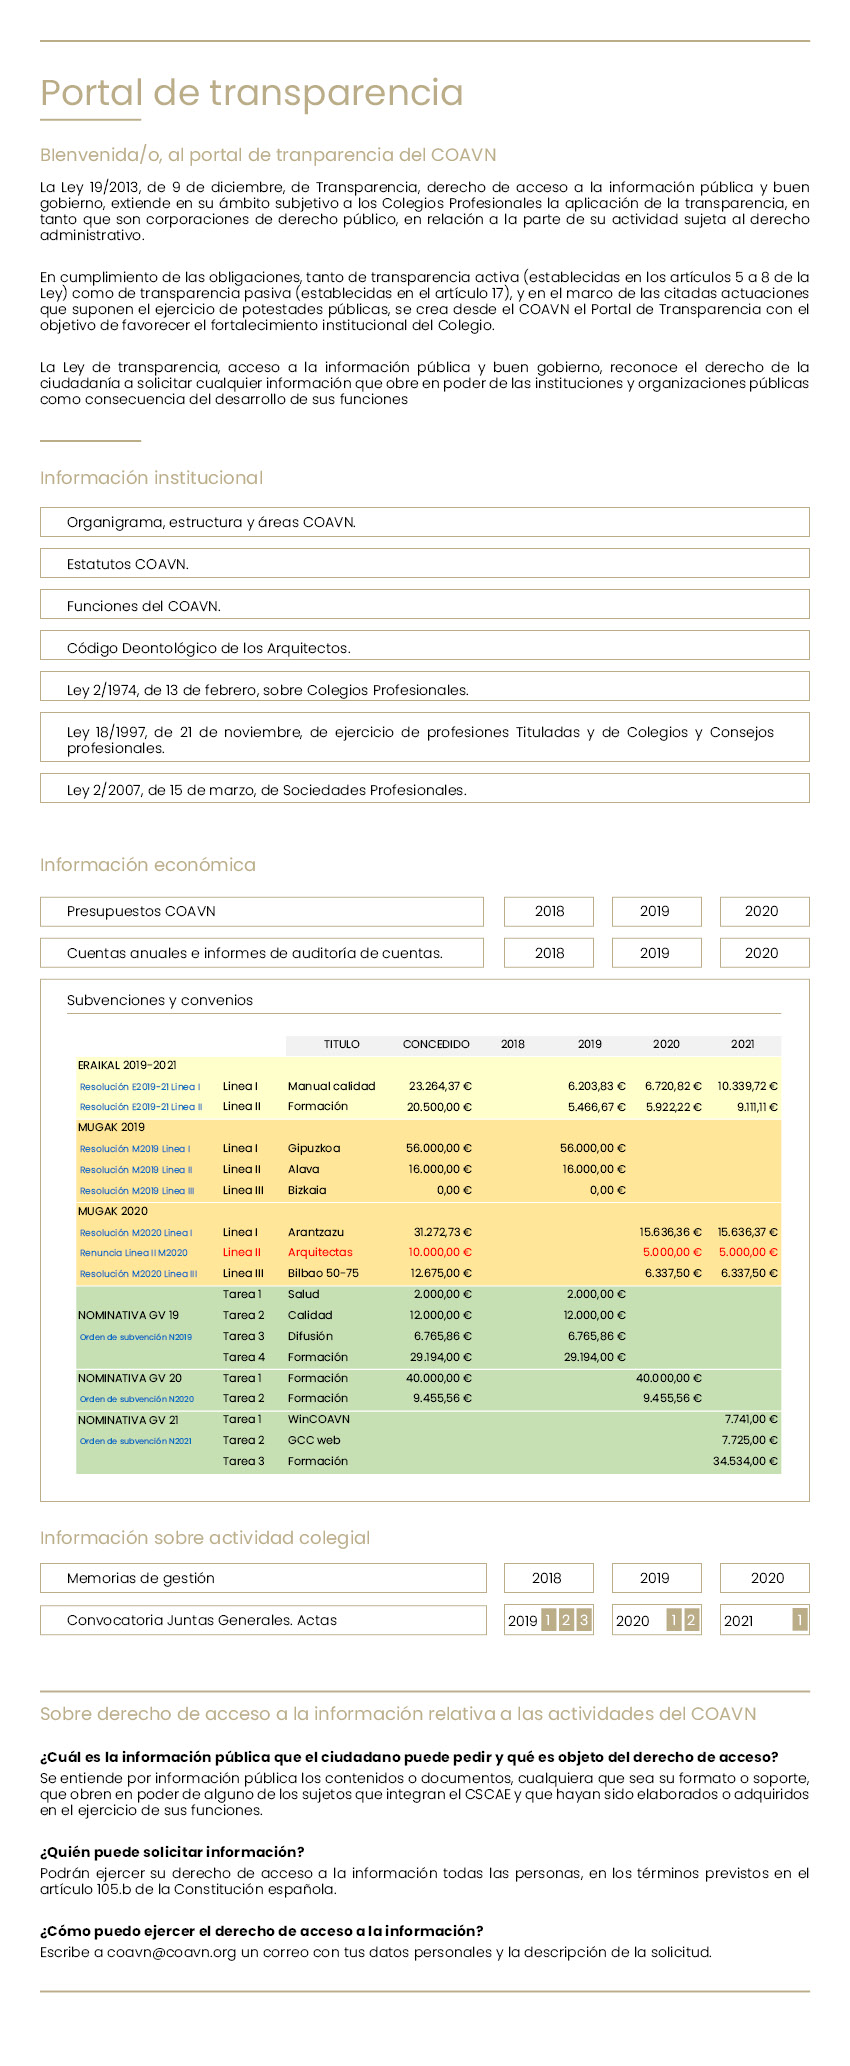Screen dimensions: 850x2066
Task: Click Cuentas anuales e informes de auditoría box
Action: point(262,953)
